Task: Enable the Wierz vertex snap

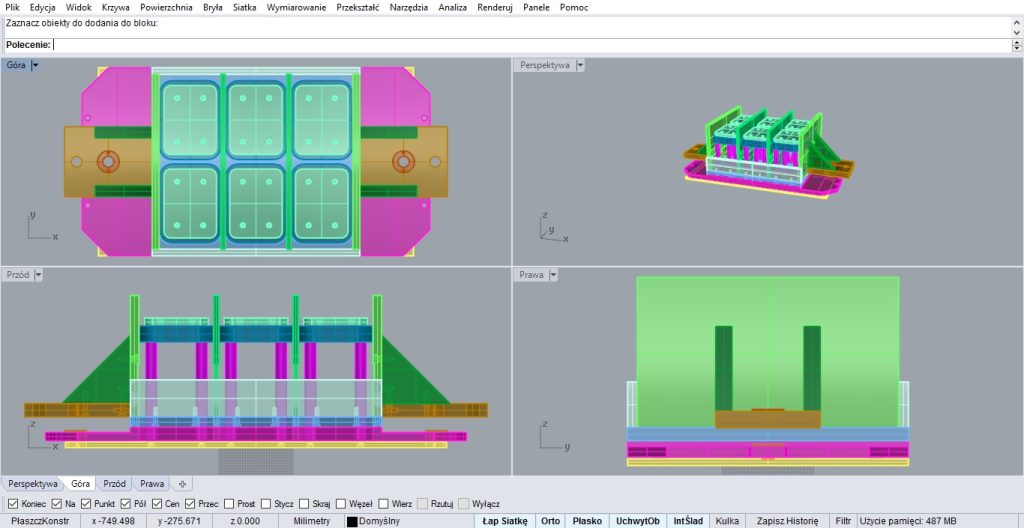Action: (383, 504)
